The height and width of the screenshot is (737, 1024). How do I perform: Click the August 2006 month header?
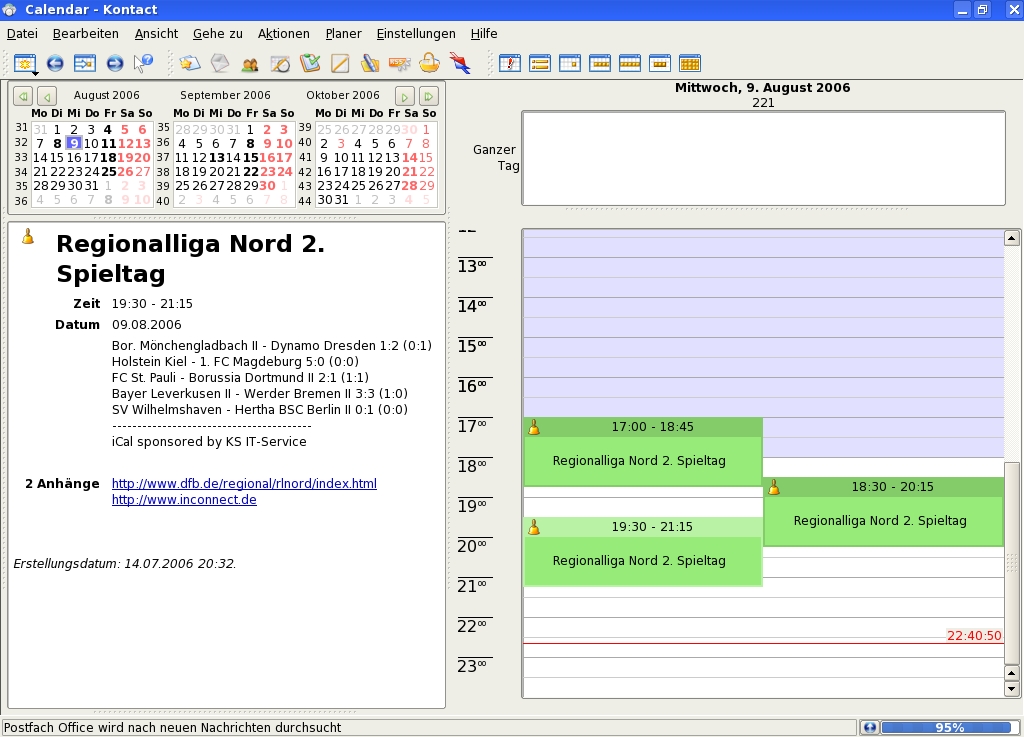(x=106, y=95)
